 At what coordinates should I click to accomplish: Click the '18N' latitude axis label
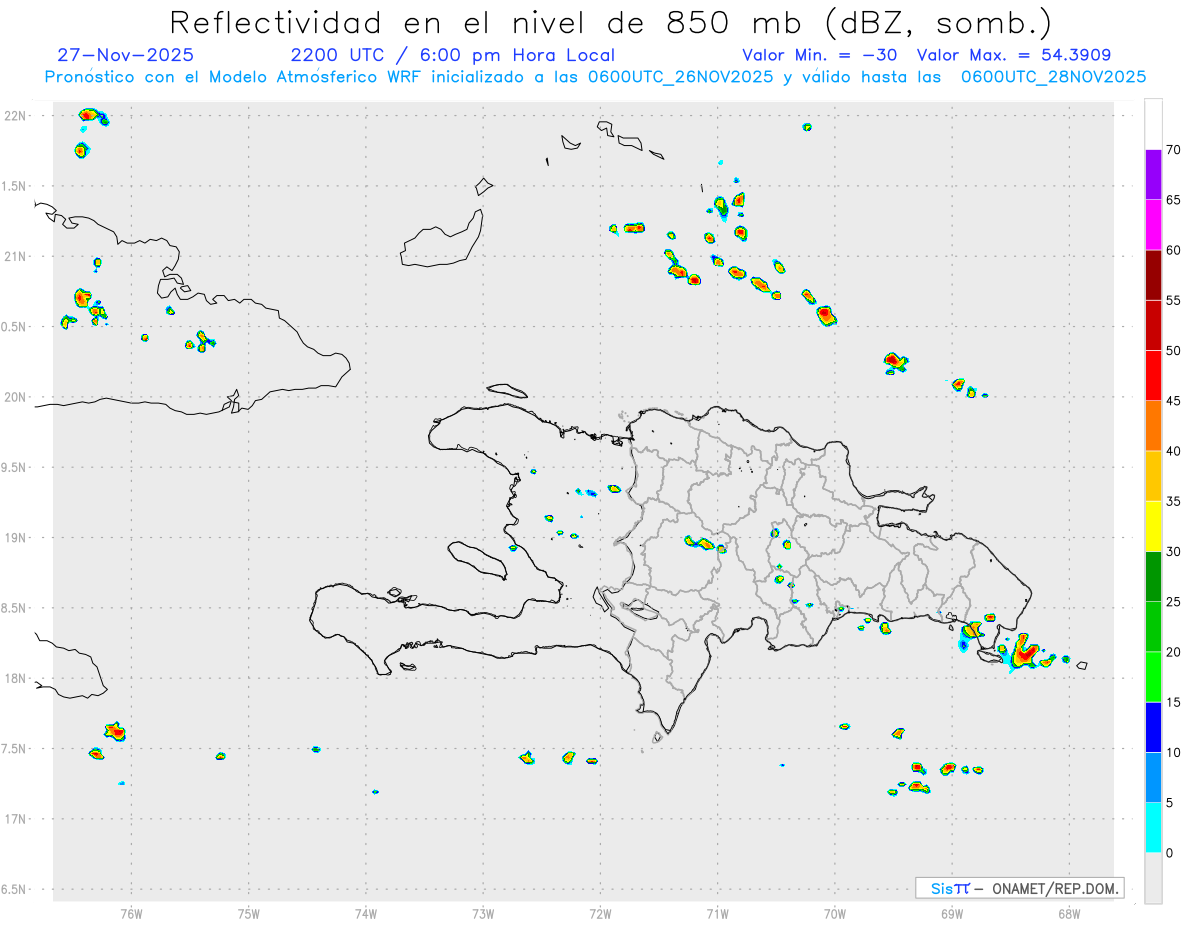pos(15,679)
